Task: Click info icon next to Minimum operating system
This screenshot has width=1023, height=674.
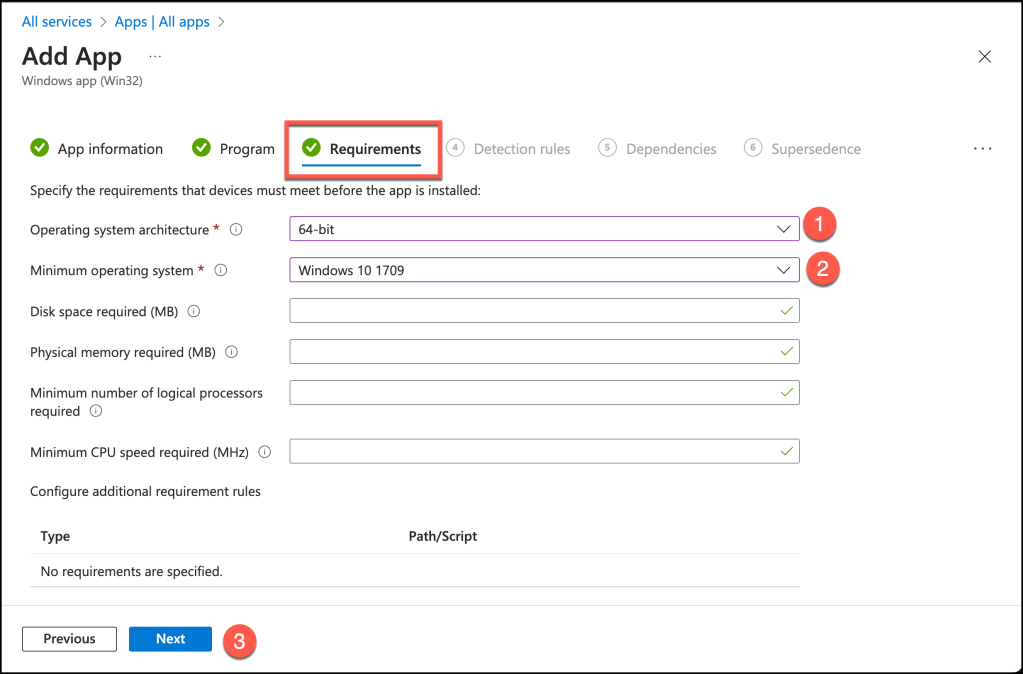Action: (x=221, y=271)
